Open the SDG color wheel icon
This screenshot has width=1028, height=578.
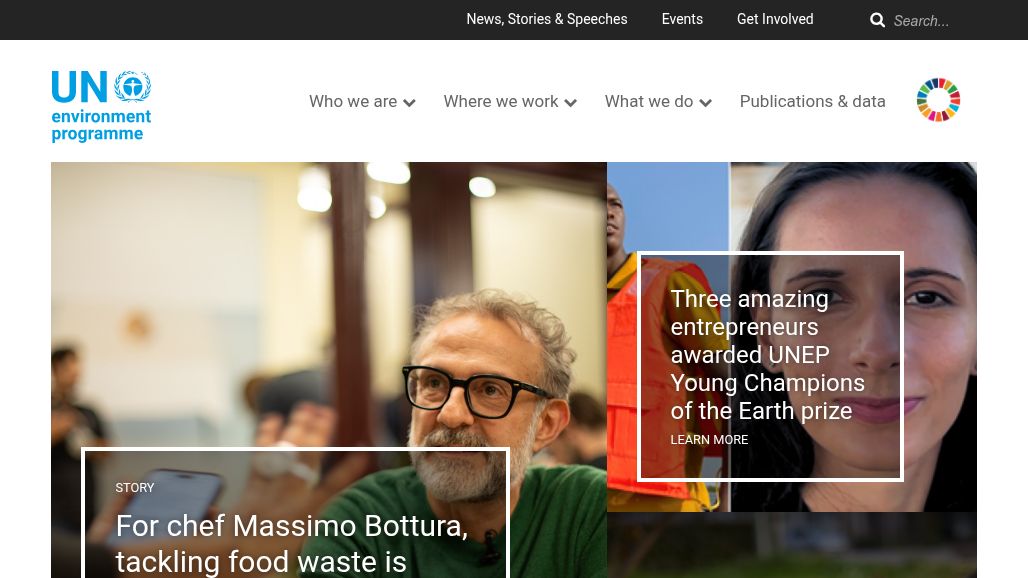[938, 100]
